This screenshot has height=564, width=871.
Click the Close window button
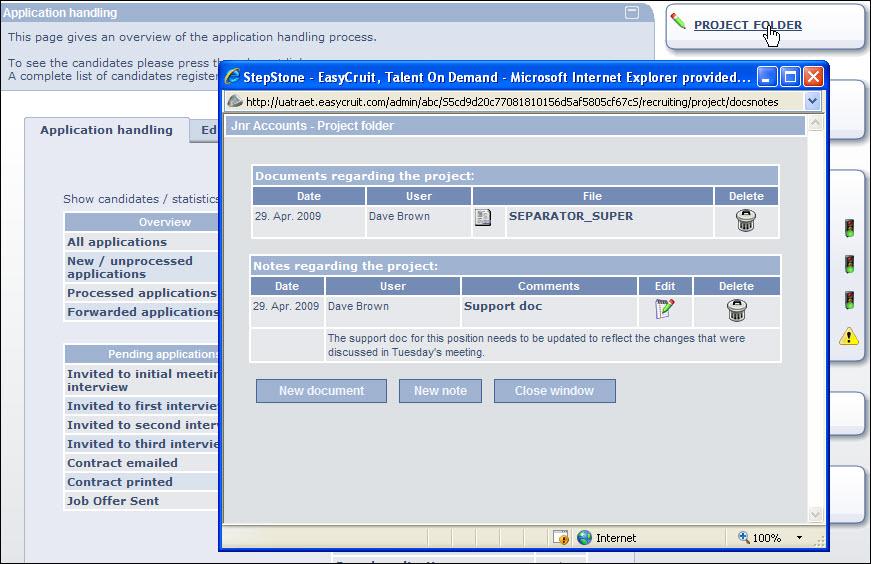(554, 391)
